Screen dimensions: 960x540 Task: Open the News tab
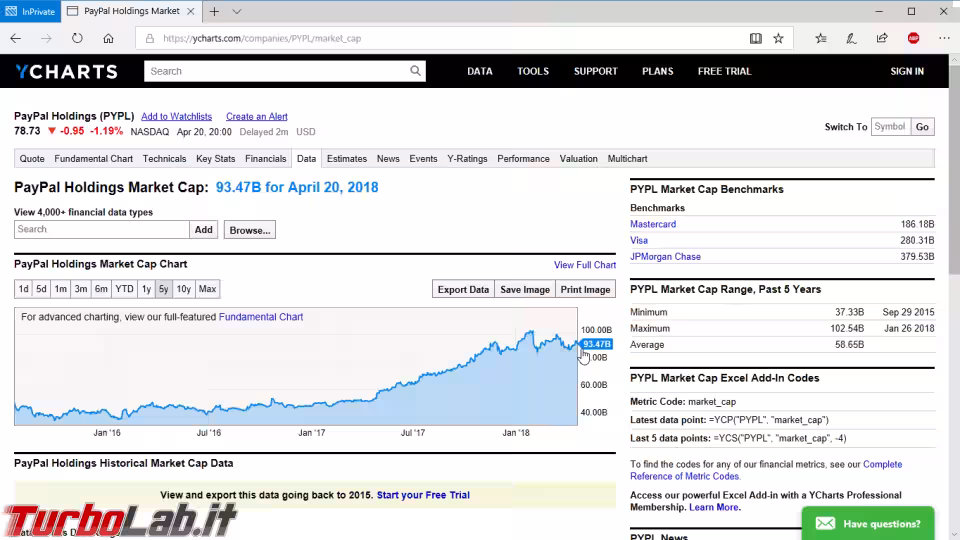pos(388,159)
